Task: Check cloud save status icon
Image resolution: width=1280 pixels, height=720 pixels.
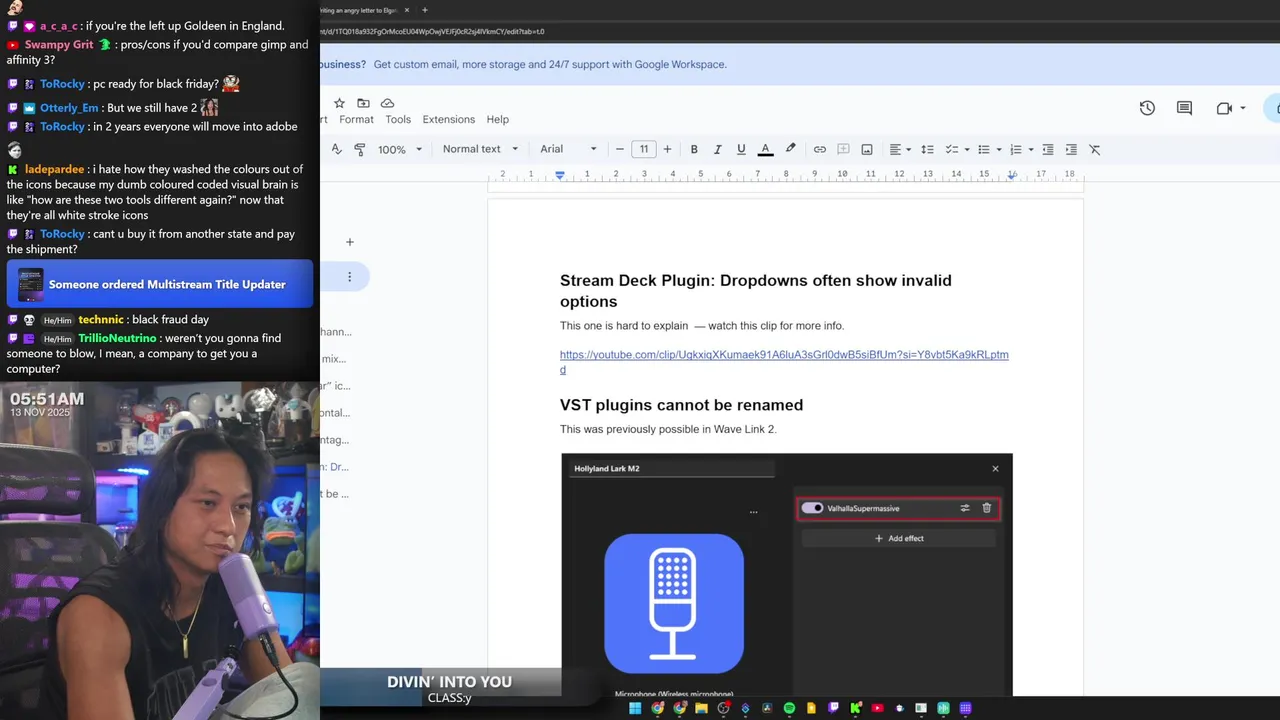Action: tap(387, 103)
